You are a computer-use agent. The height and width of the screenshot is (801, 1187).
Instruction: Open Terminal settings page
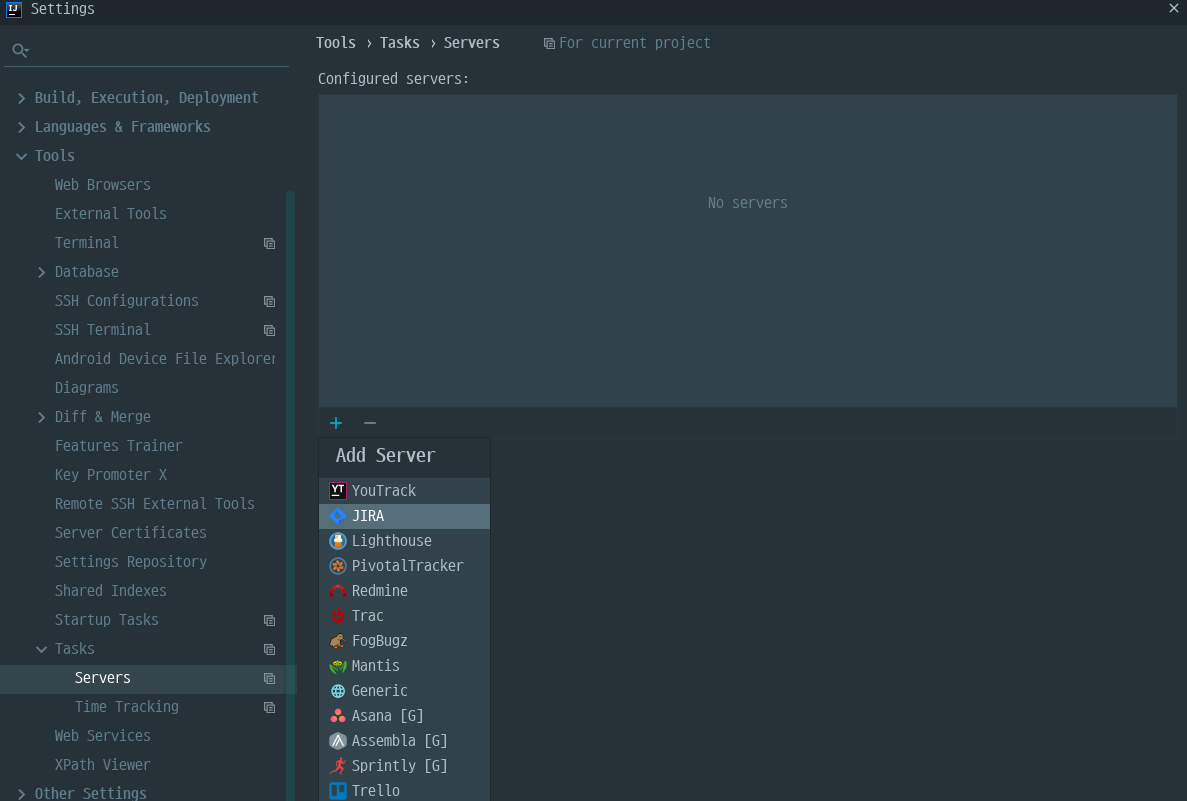point(86,242)
